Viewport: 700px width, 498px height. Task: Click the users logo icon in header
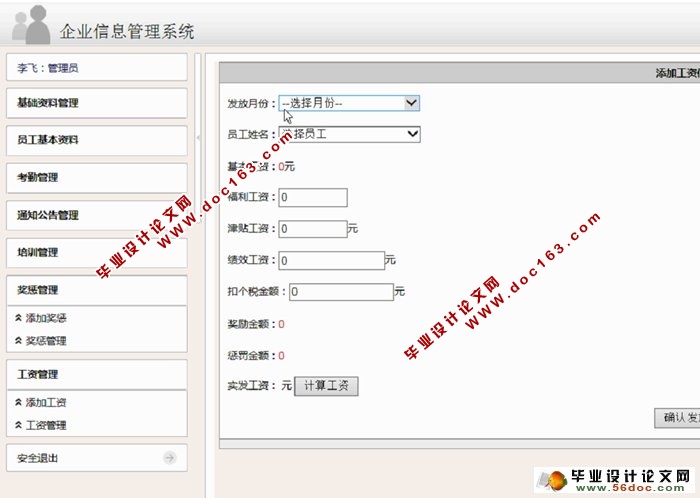[31, 25]
